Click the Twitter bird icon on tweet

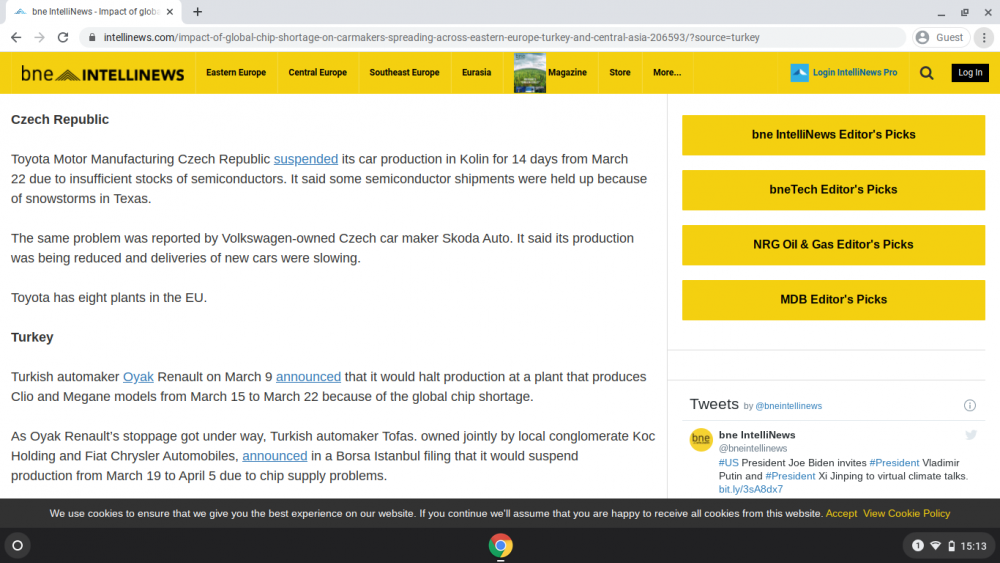(971, 435)
